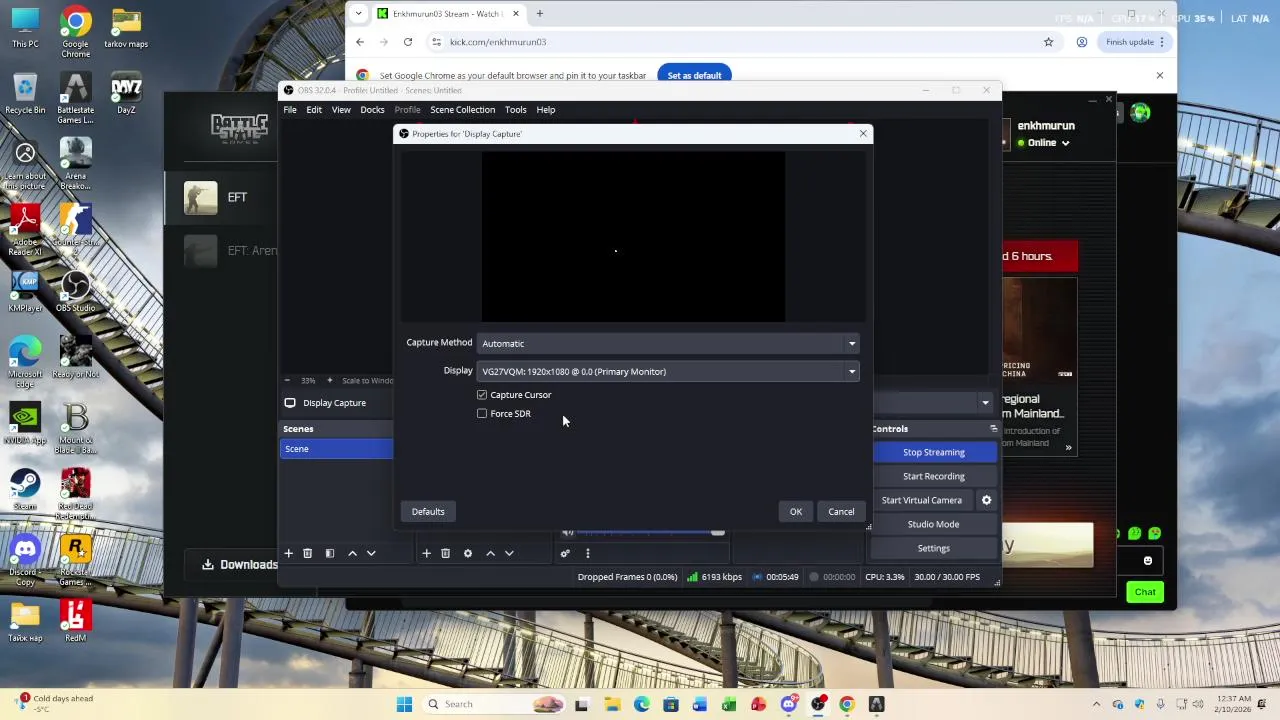This screenshot has width=1280, height=720.
Task: Move scene down with the arrow icon
Action: coord(371,553)
